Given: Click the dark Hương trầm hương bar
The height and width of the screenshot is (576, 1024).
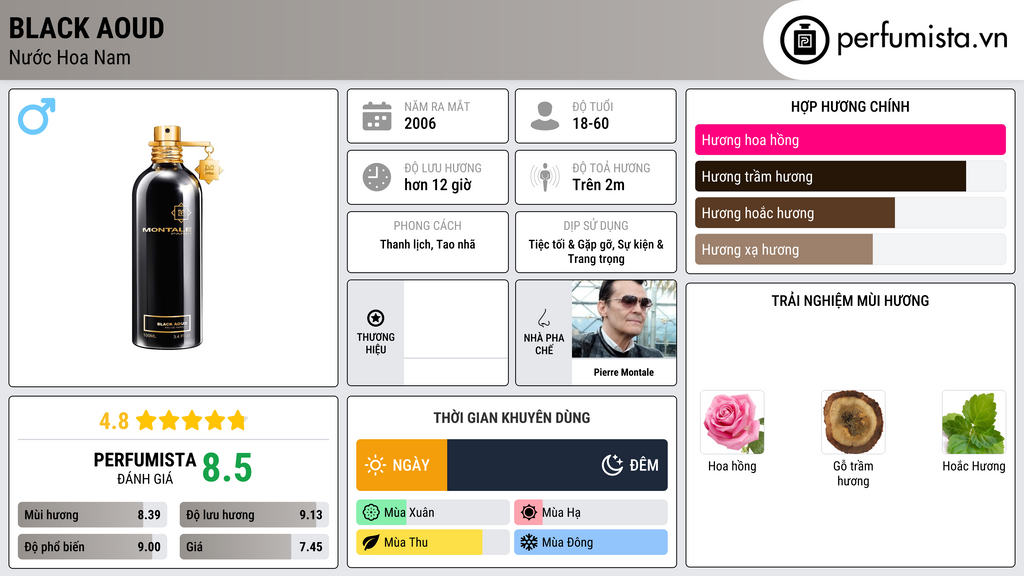Looking at the screenshot, I should tap(831, 176).
